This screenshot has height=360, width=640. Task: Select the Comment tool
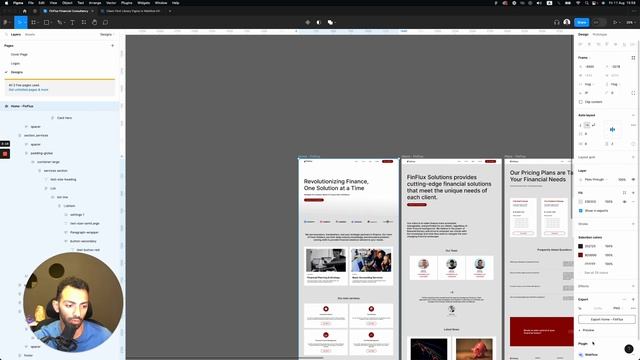click(105, 22)
